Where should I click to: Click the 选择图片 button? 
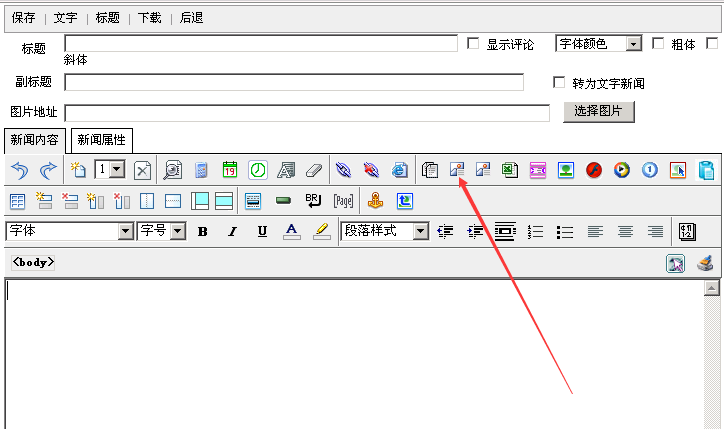click(x=598, y=111)
